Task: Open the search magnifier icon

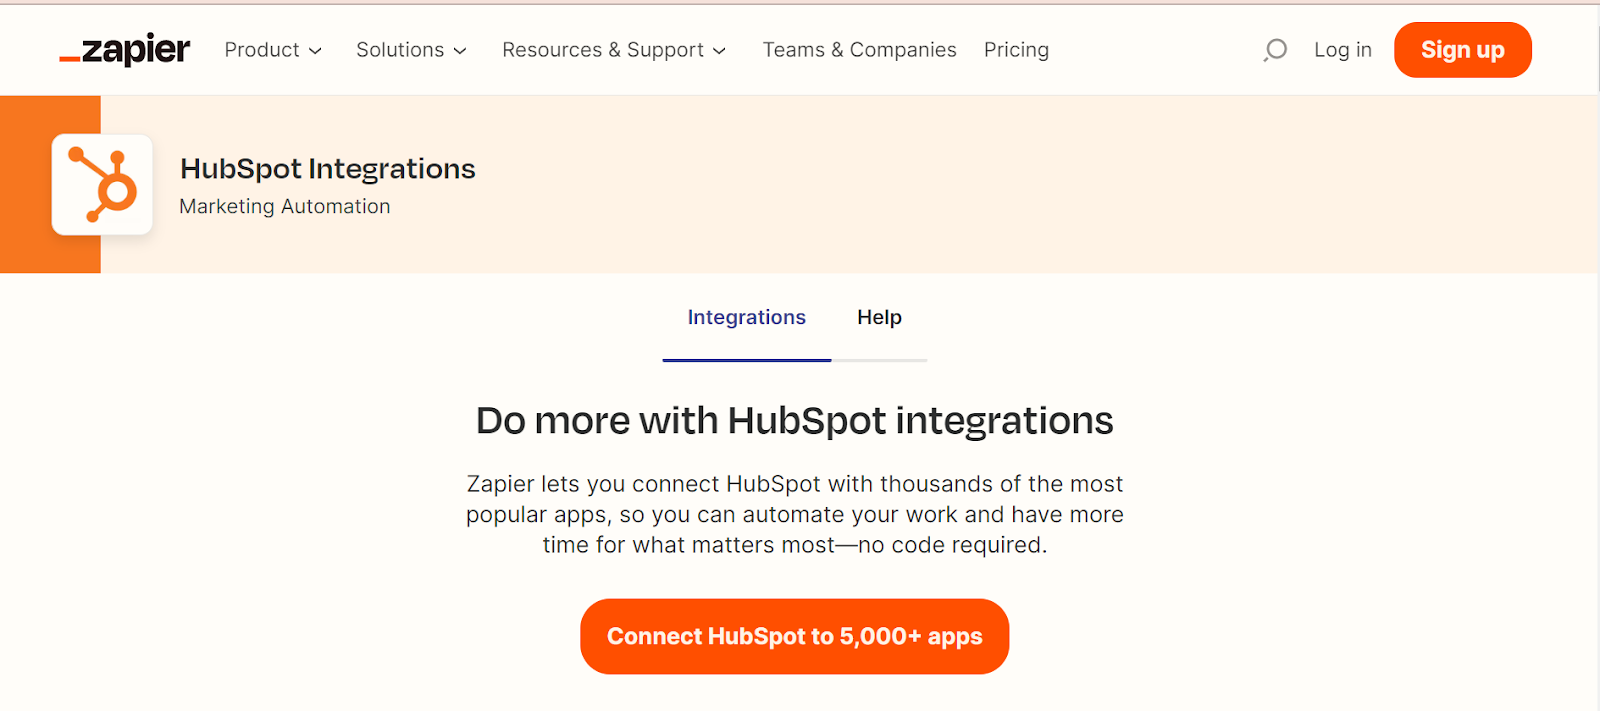Action: pos(1275,50)
